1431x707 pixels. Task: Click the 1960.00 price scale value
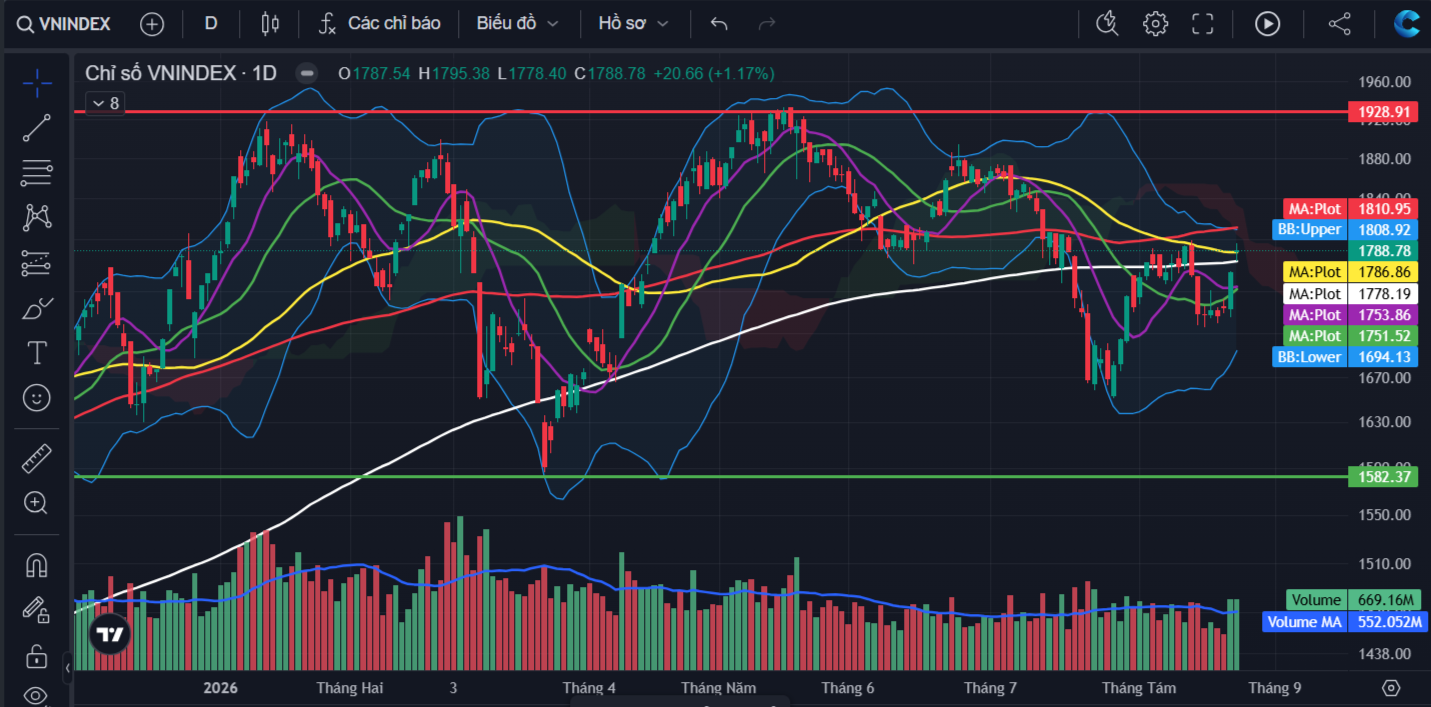click(x=1384, y=82)
